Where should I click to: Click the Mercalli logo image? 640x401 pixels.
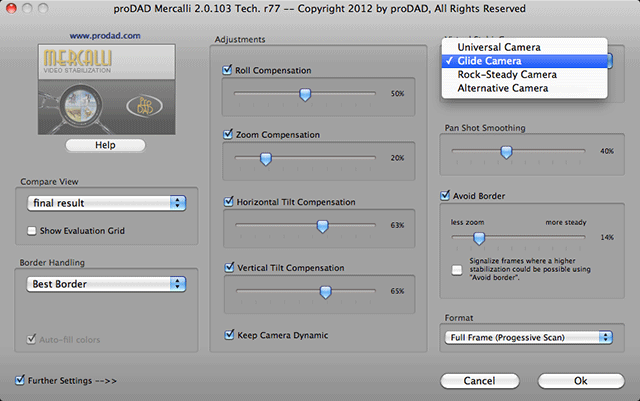[107, 89]
